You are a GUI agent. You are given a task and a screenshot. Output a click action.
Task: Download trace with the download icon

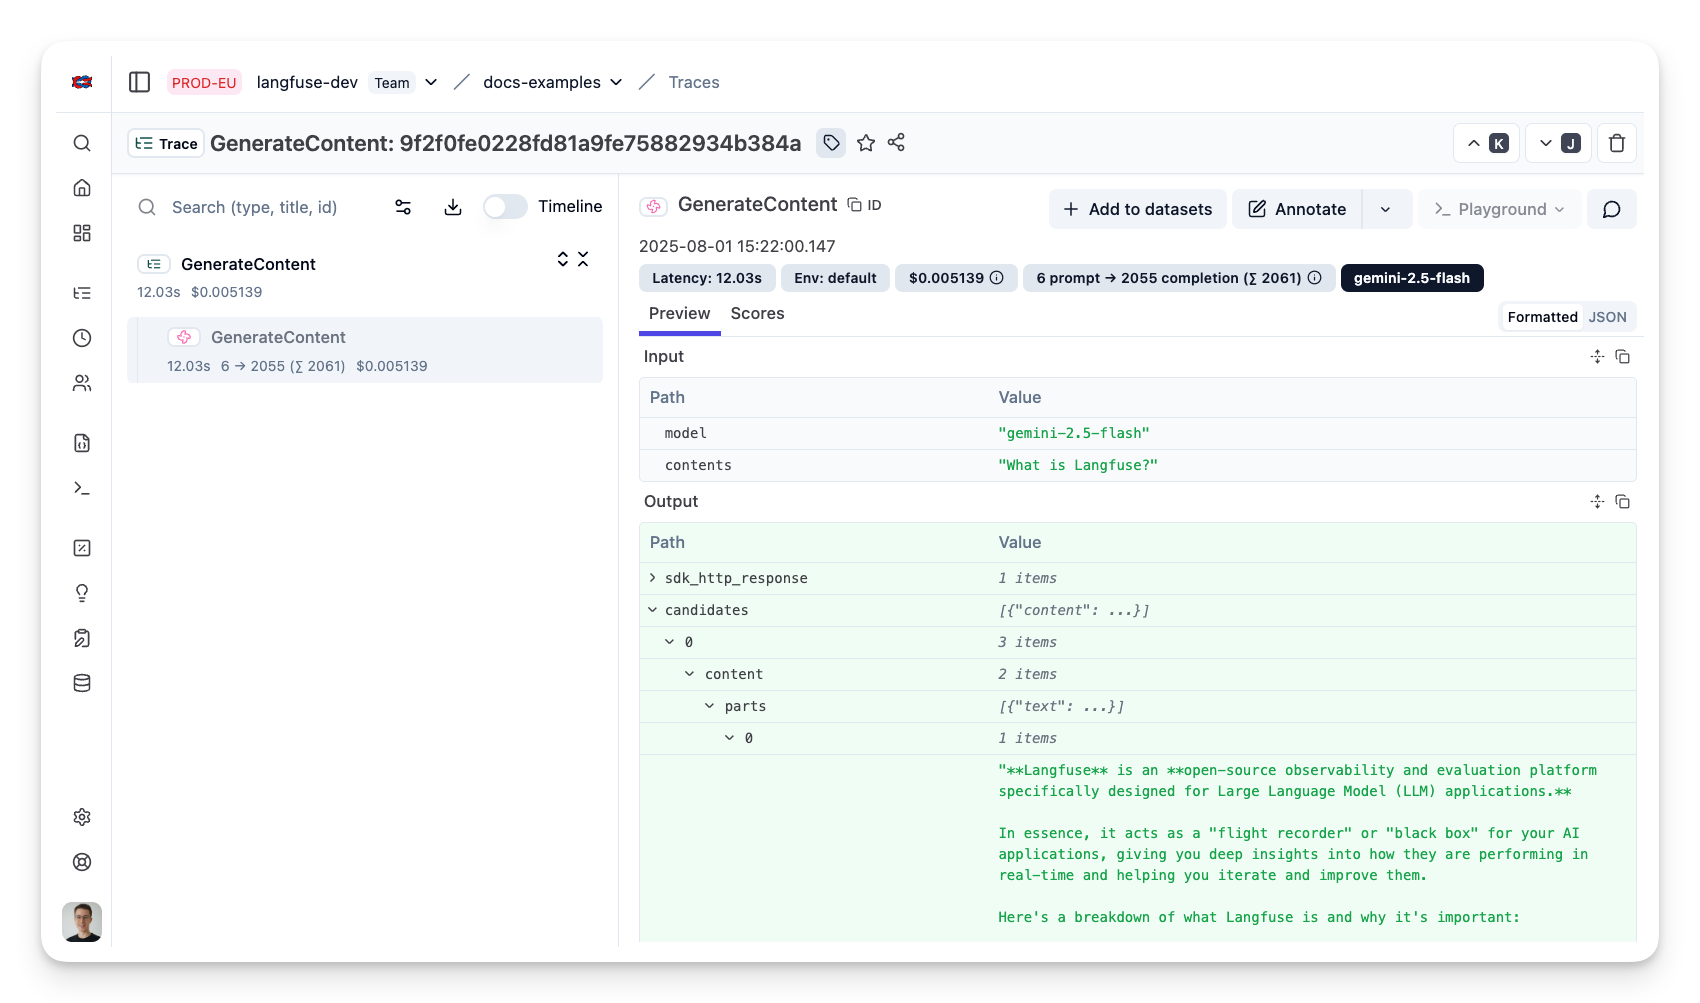[x=453, y=207]
